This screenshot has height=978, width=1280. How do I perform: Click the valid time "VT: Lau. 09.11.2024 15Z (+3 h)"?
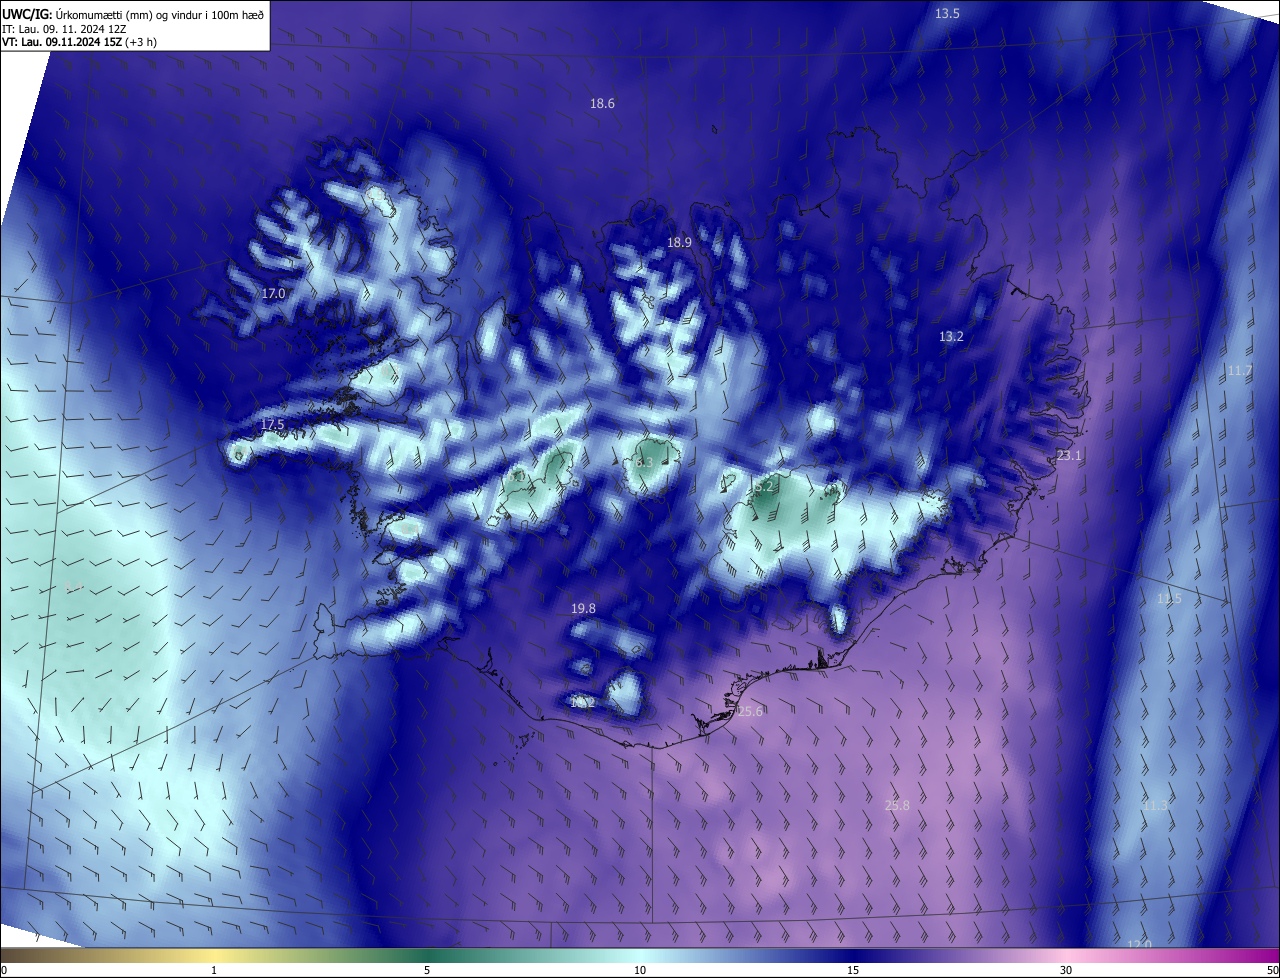click(80, 42)
